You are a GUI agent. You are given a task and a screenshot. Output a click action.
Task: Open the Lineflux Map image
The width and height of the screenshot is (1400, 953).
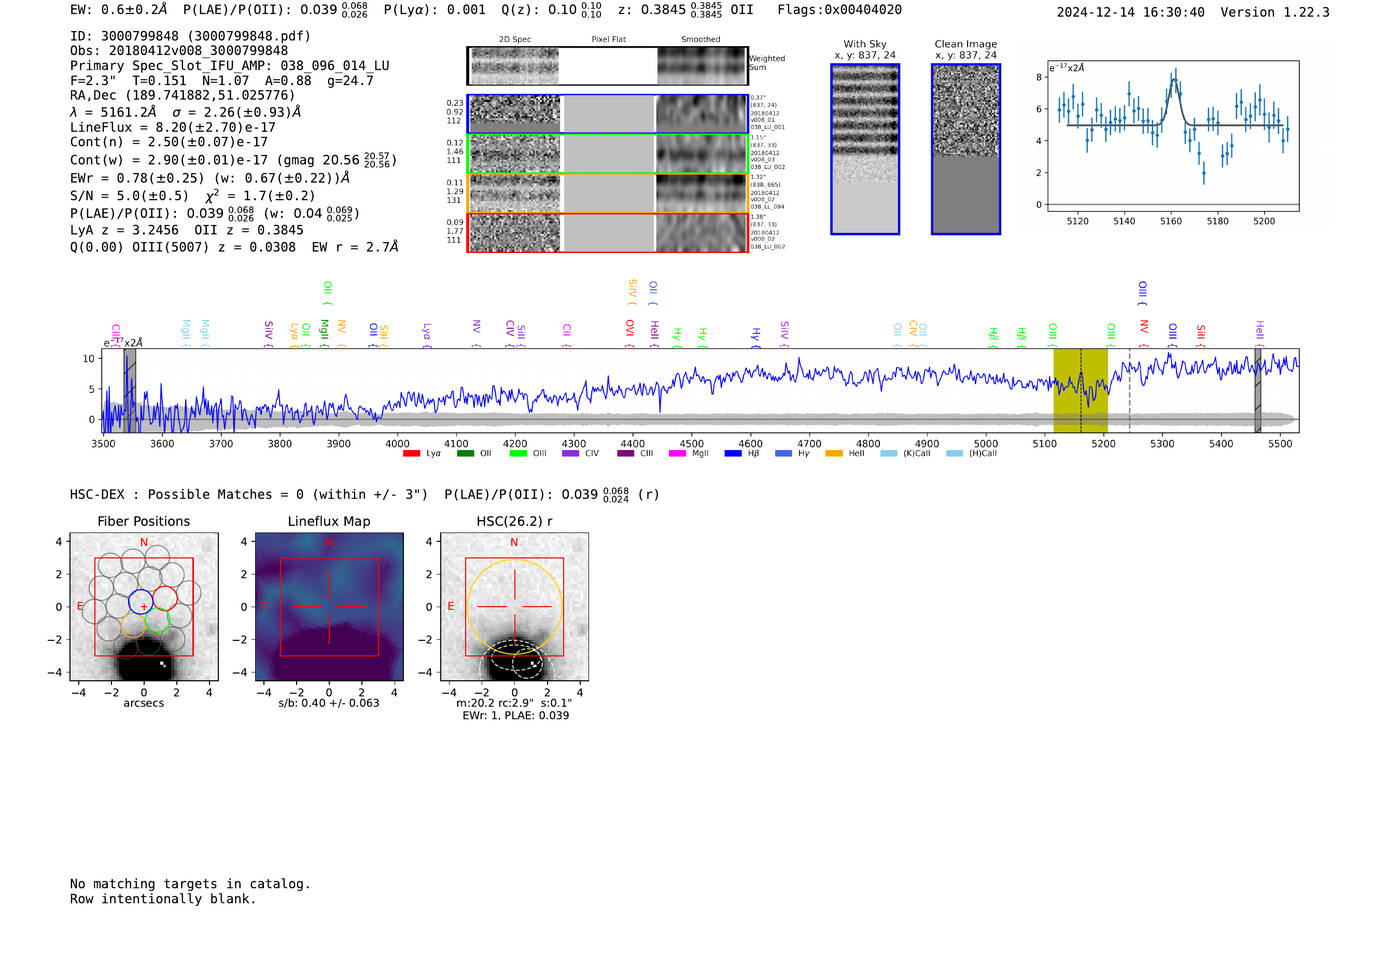coord(329,607)
